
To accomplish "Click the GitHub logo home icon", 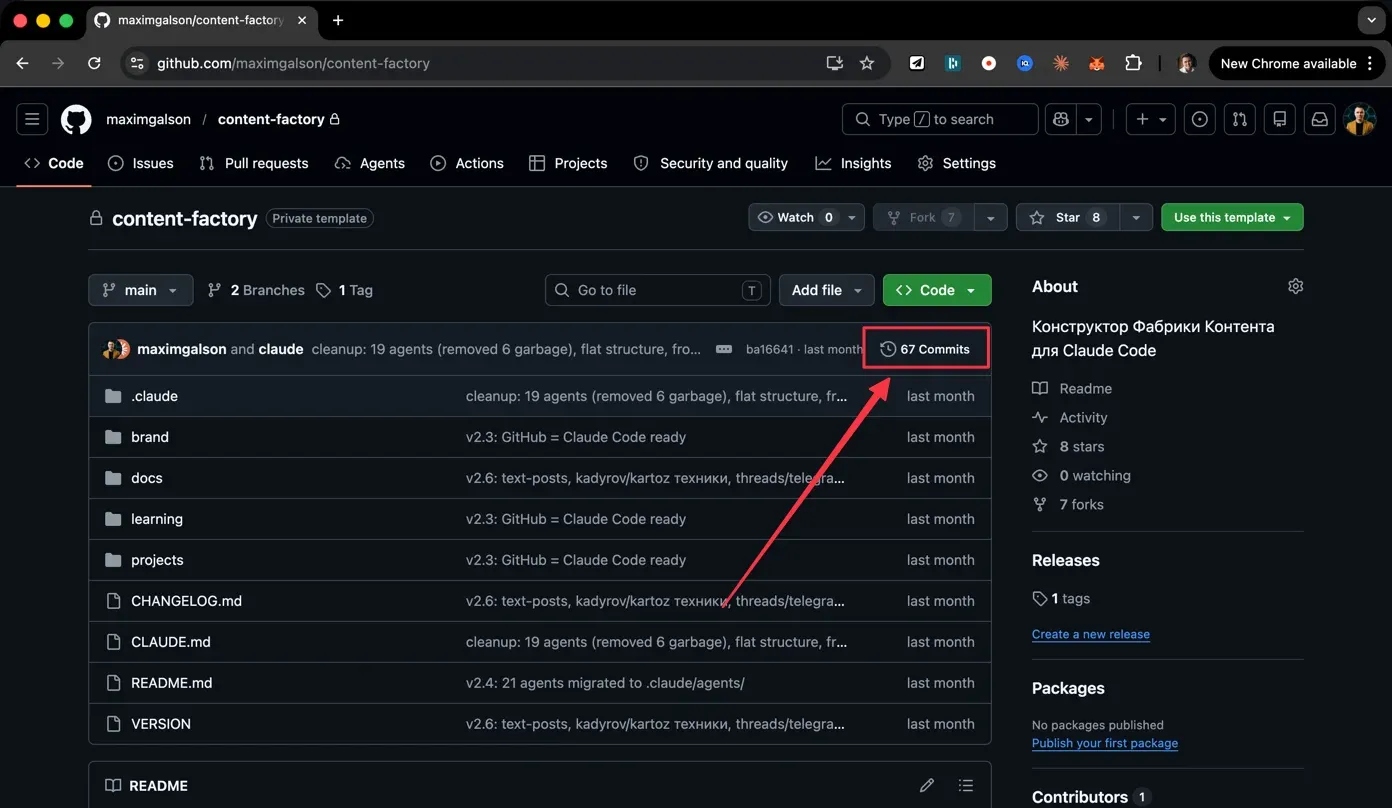I will tap(76, 119).
